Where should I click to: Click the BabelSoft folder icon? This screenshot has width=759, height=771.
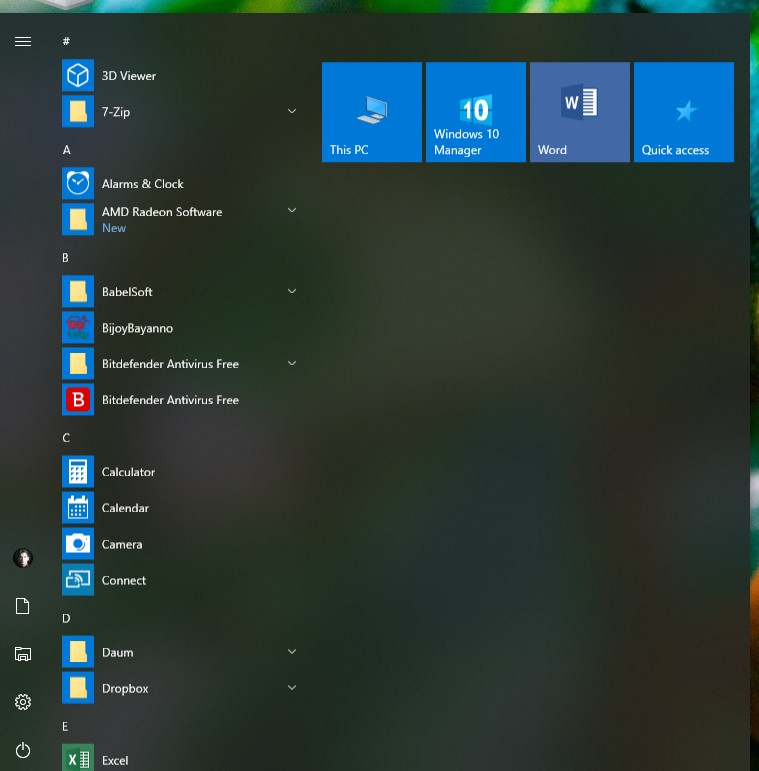coord(78,292)
